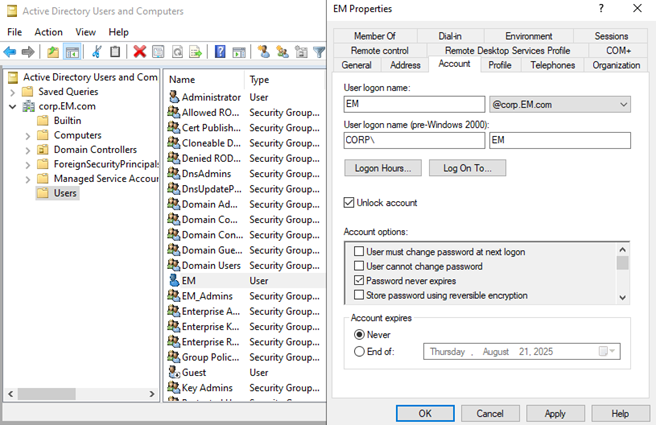Expand the ForeignSecurityPrincipals tree node
The height and width of the screenshot is (425, 656).
[28, 165]
